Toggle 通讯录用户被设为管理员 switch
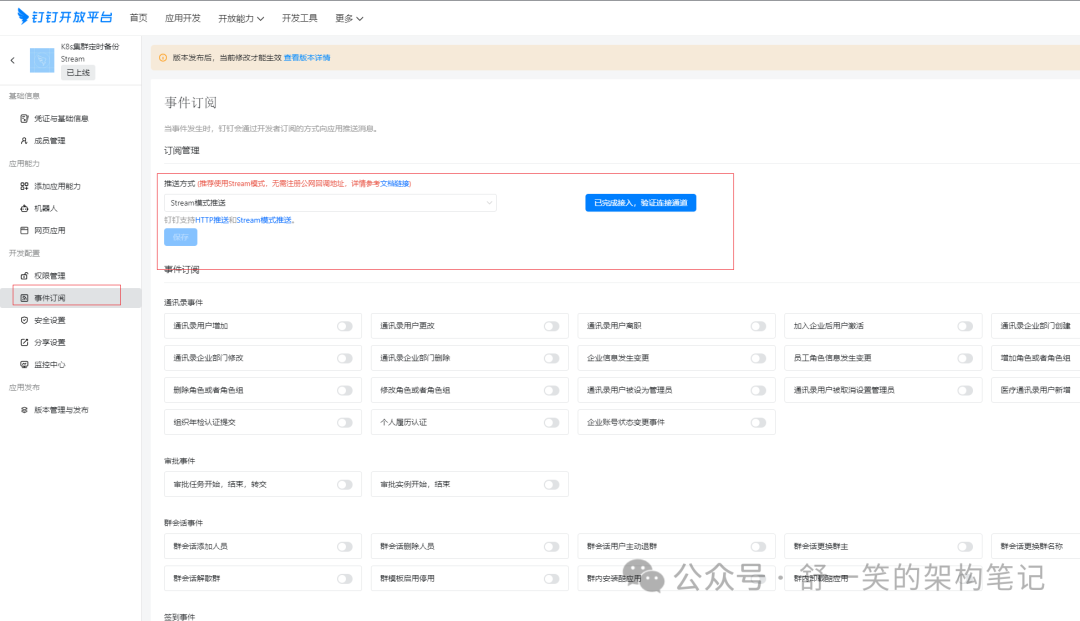This screenshot has height=621, width=1080. [x=758, y=390]
